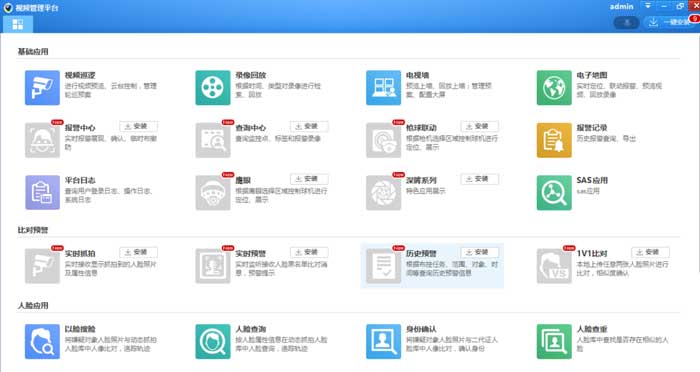
Task: Install the 历史预警 module
Action: pyautogui.click(x=479, y=252)
